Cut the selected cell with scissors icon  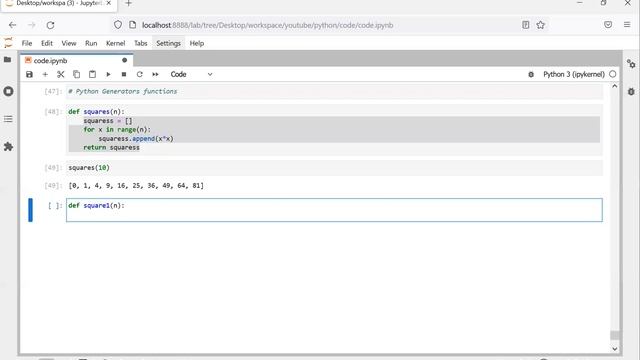60,74
